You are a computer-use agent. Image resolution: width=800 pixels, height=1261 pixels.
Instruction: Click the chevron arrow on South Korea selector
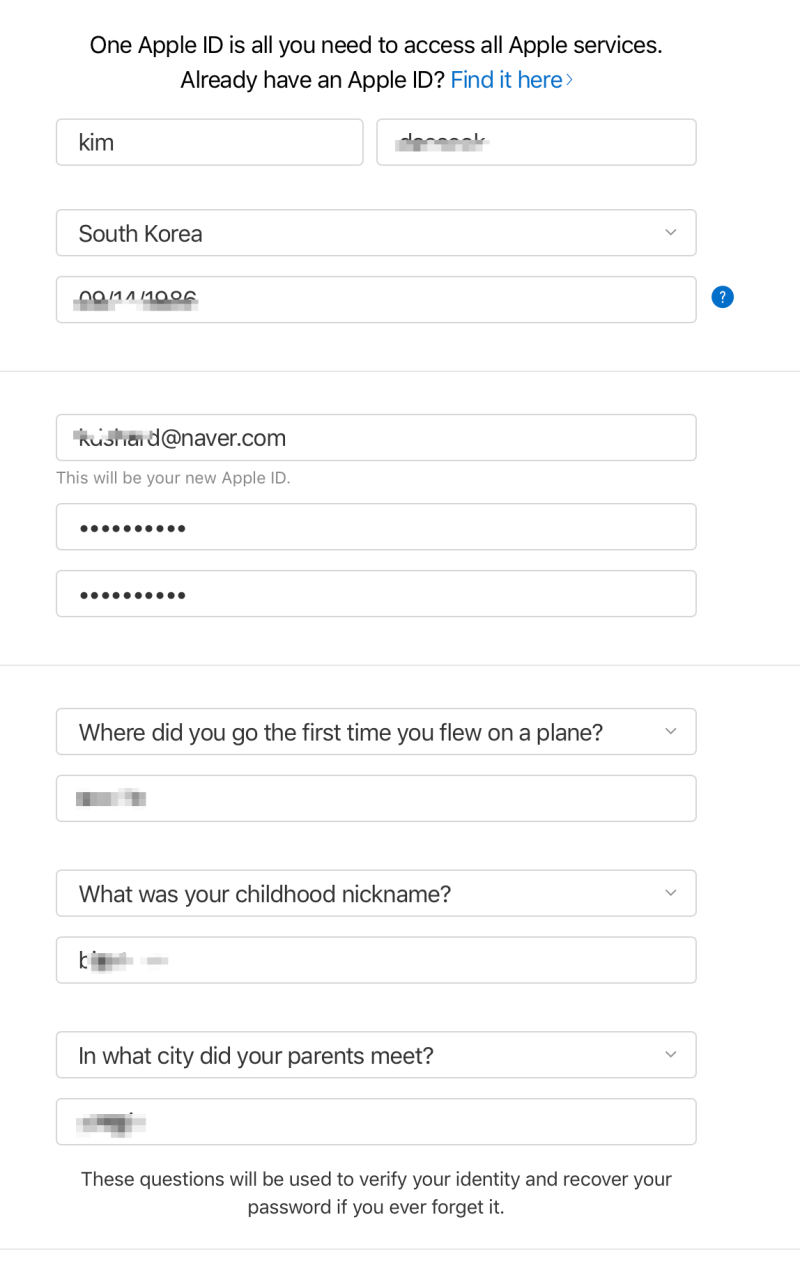click(670, 233)
